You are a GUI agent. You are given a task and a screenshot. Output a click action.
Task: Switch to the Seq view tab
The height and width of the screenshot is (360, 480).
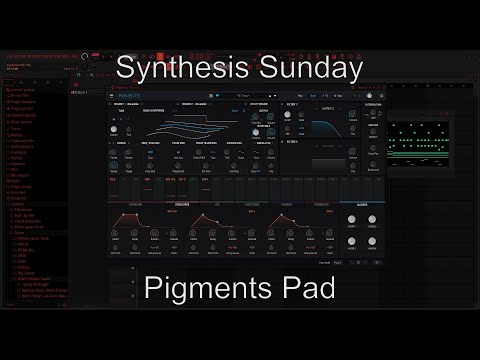click(338, 96)
